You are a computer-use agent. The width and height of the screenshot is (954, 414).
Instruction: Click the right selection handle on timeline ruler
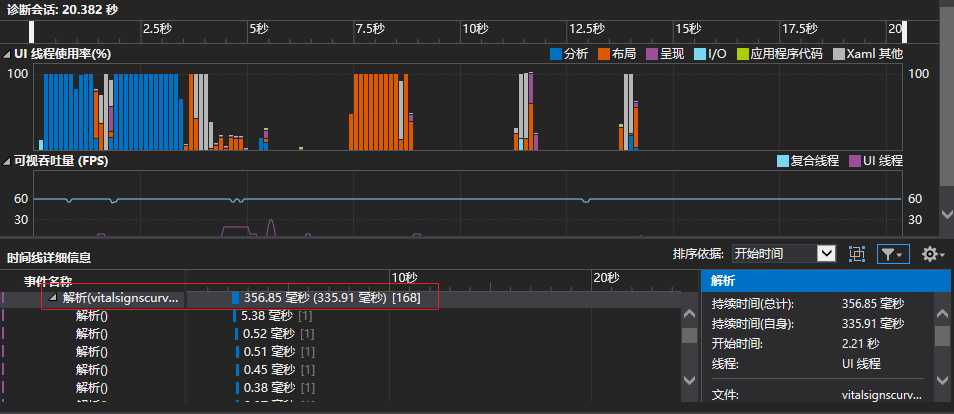904,32
